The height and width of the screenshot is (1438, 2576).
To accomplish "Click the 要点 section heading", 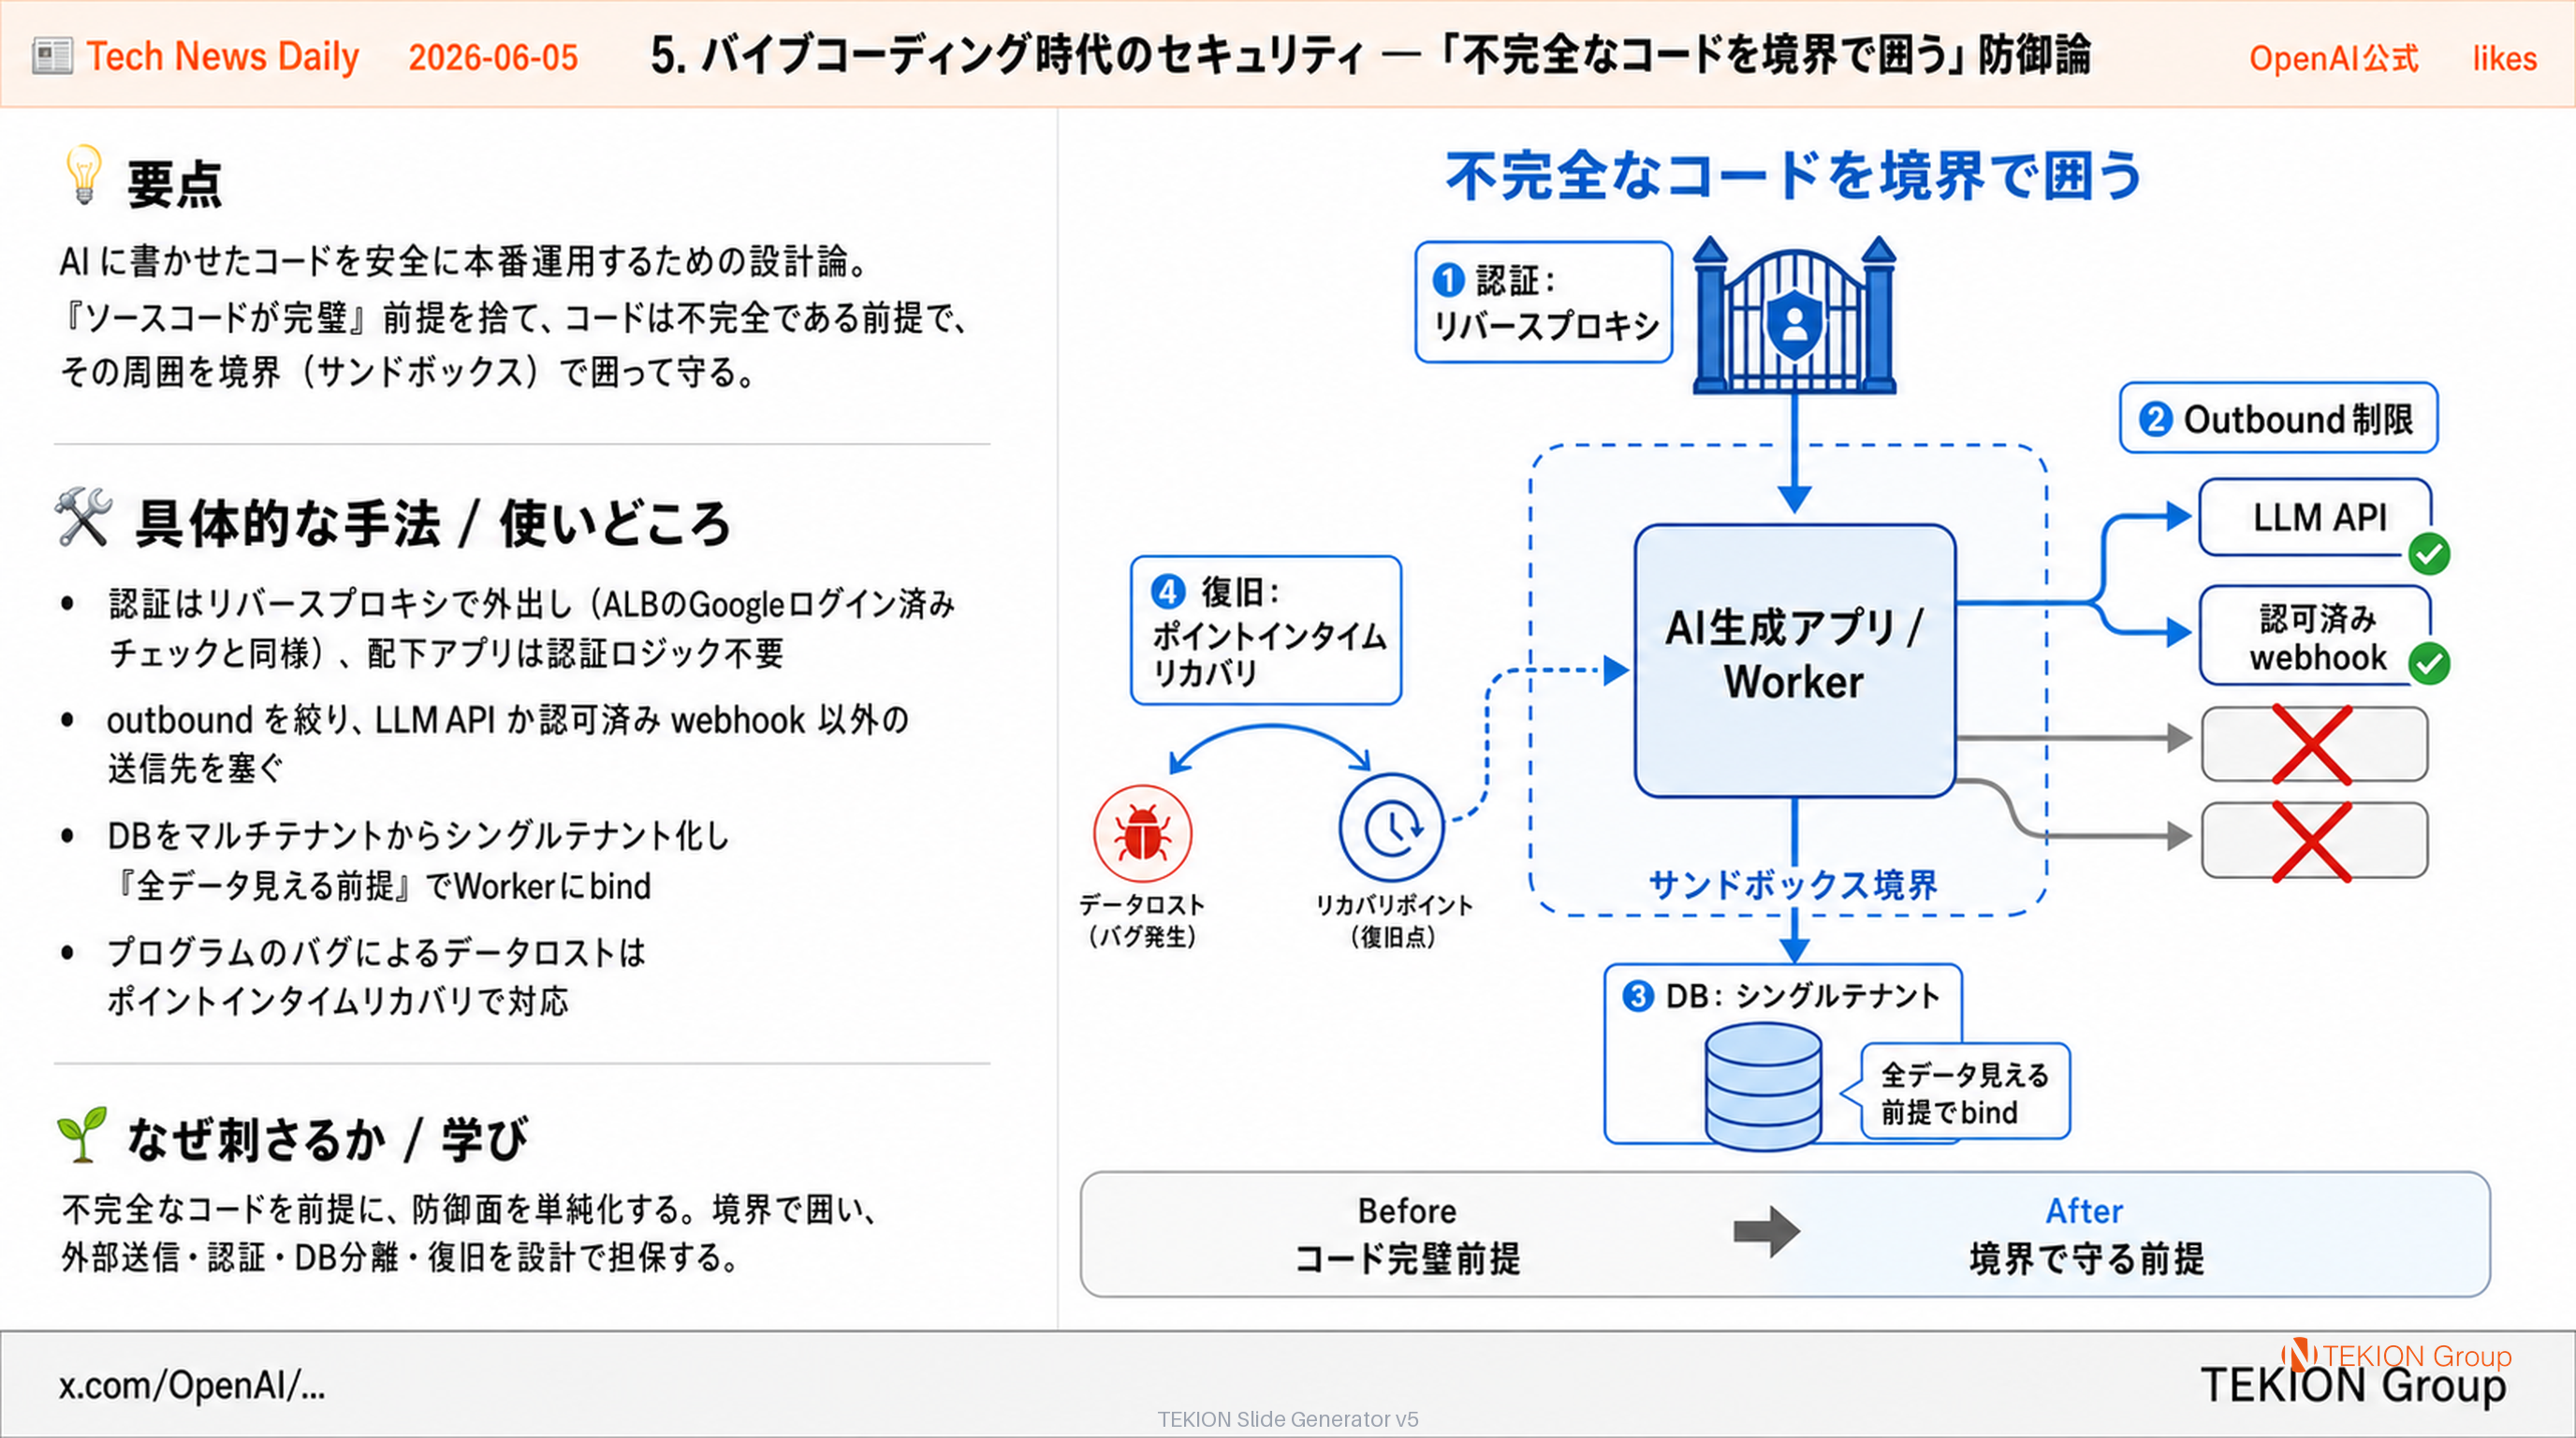I will 175,184.
